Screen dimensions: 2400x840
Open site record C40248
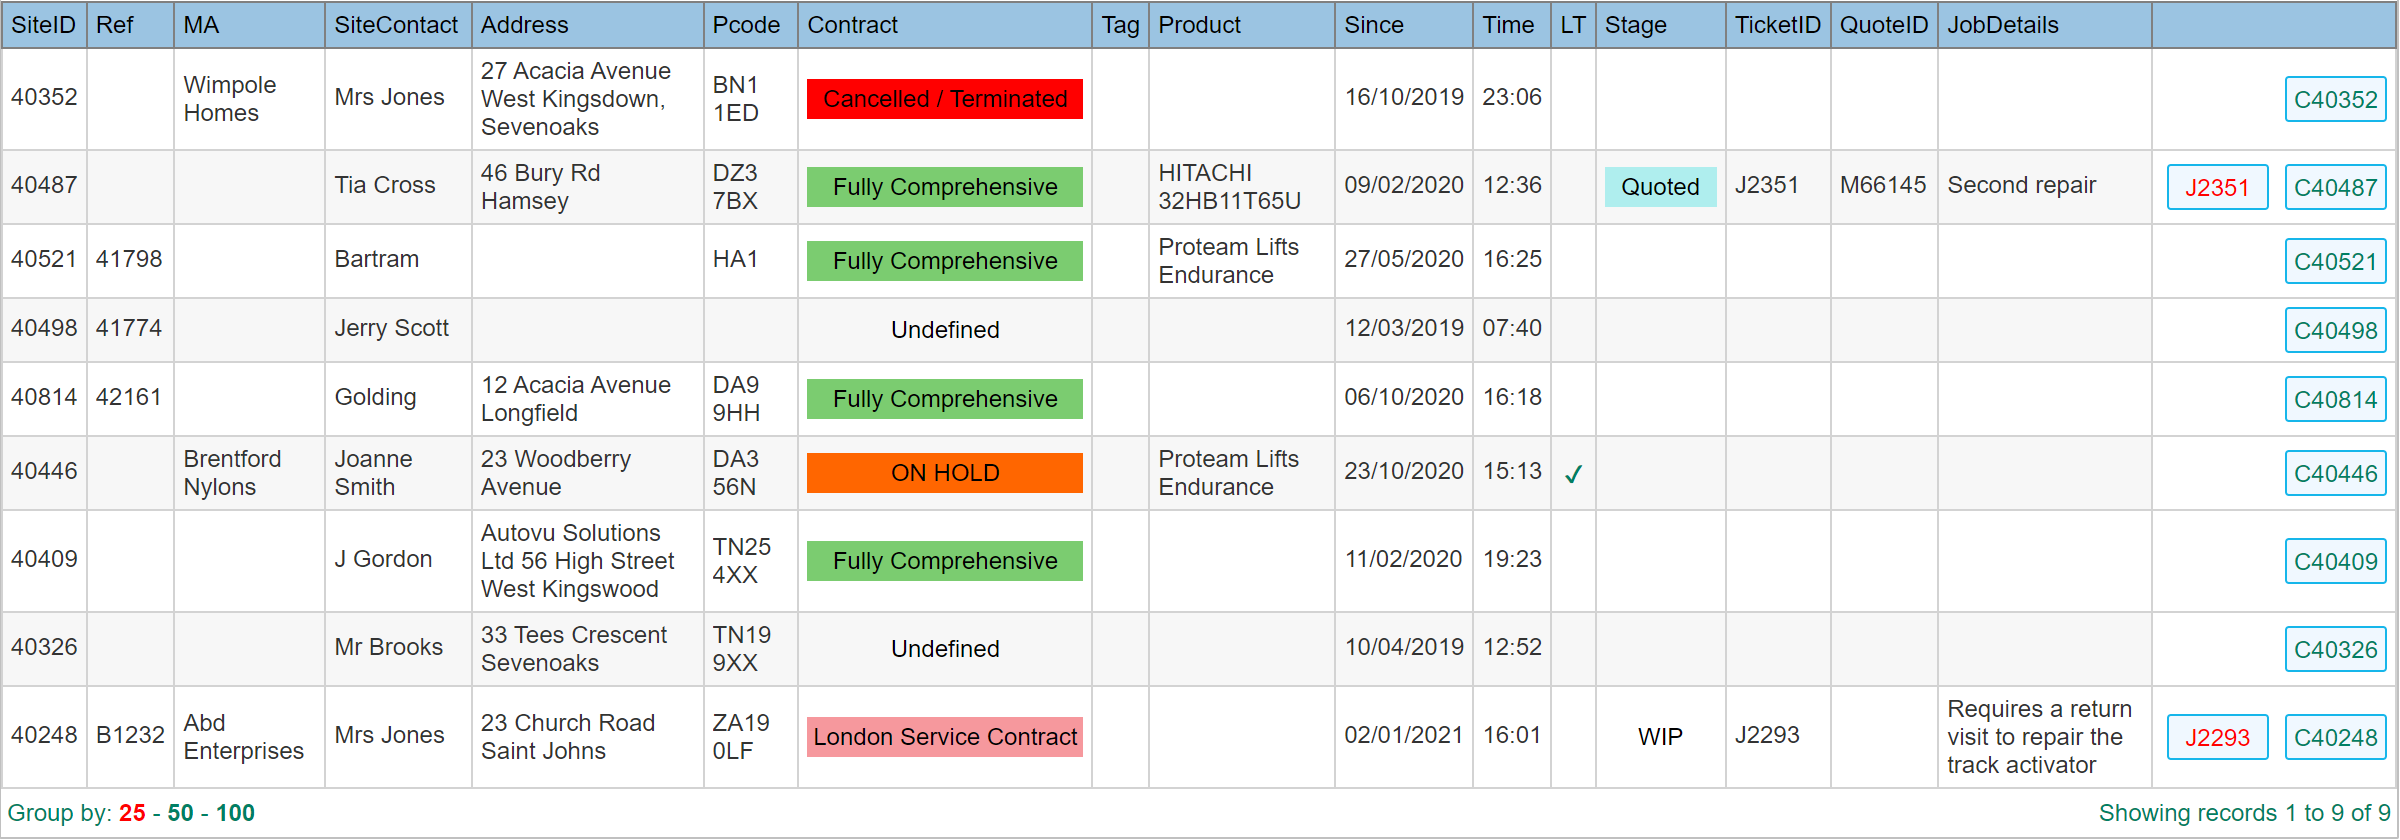(2335, 738)
